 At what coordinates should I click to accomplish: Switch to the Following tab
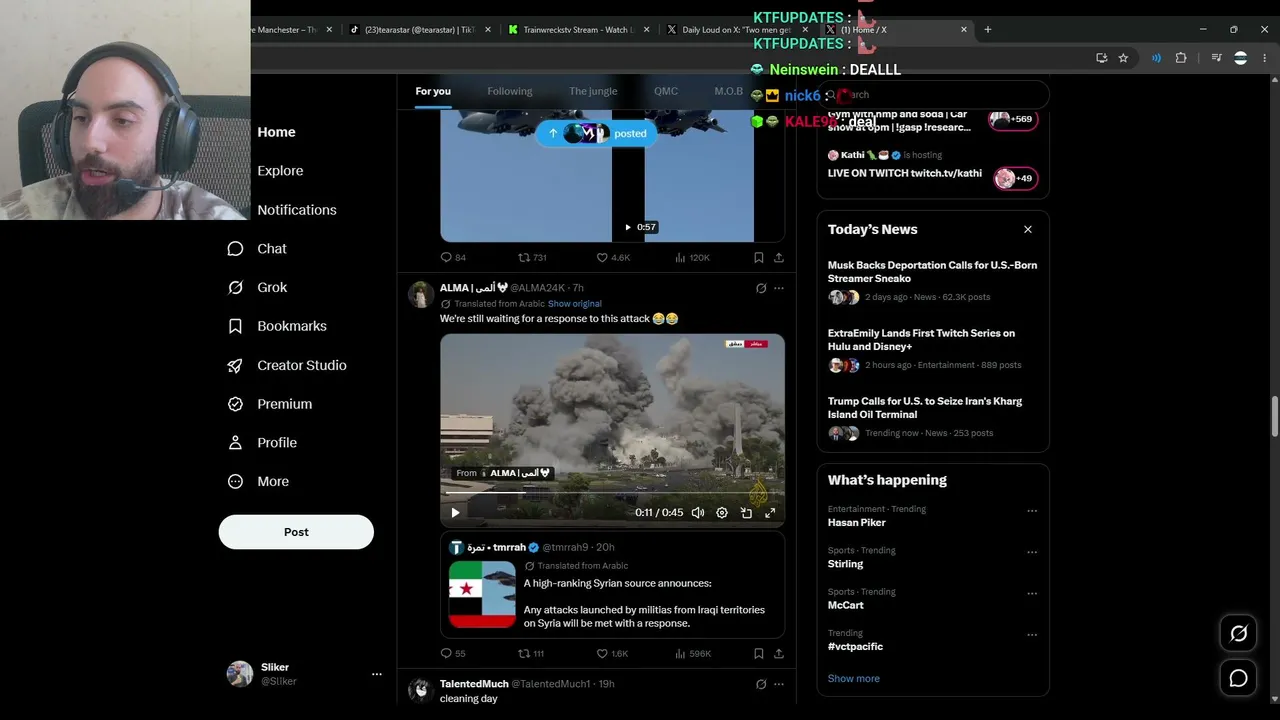coord(510,91)
